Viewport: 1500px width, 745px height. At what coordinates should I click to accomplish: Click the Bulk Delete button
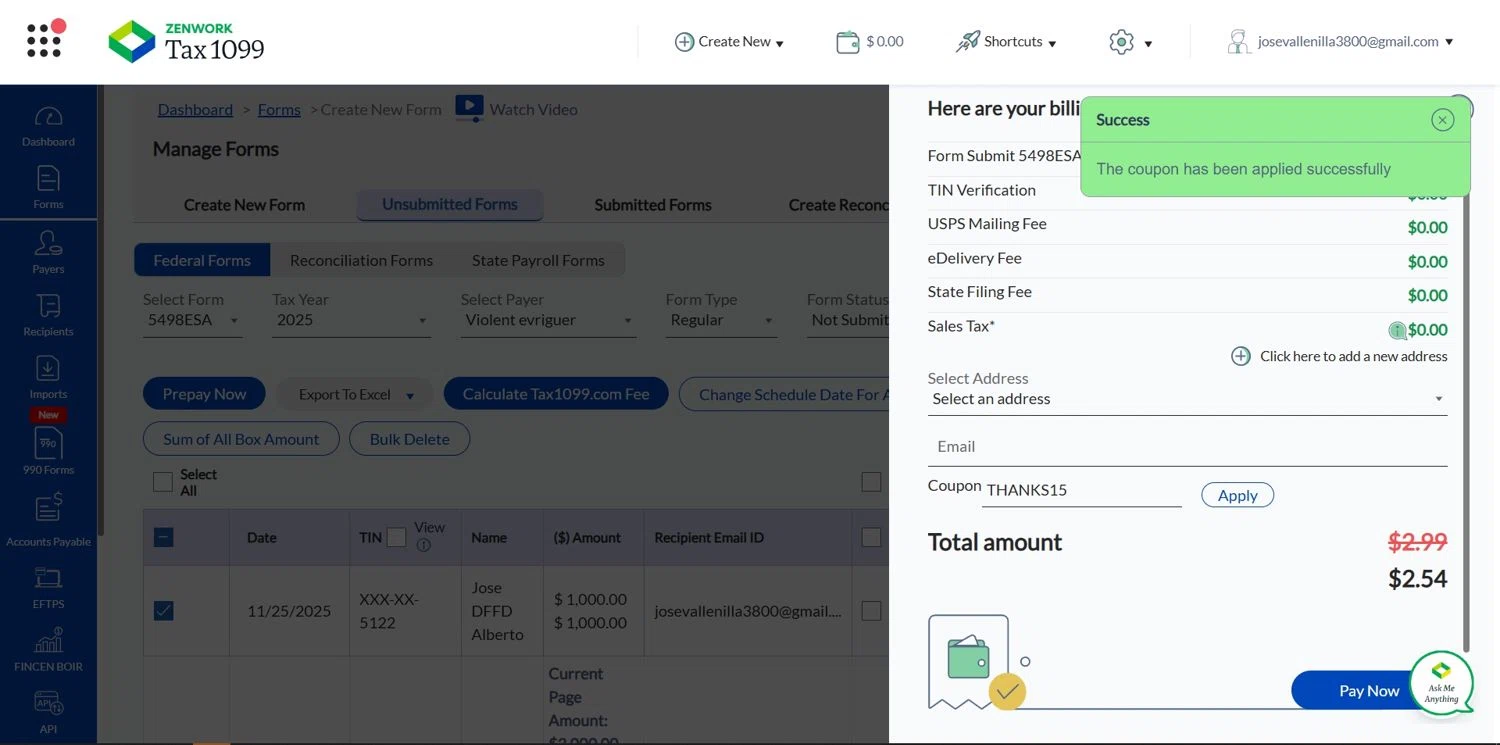409,439
